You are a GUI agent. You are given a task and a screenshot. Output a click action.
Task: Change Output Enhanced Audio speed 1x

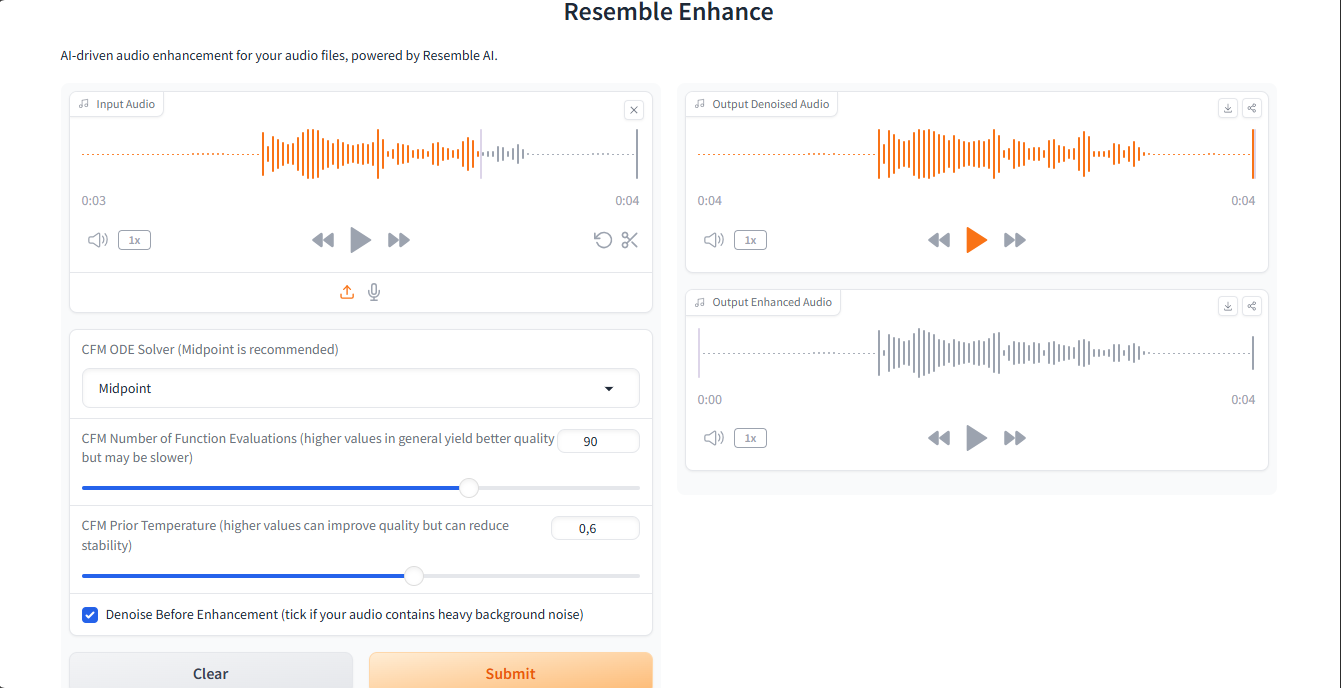coord(750,438)
